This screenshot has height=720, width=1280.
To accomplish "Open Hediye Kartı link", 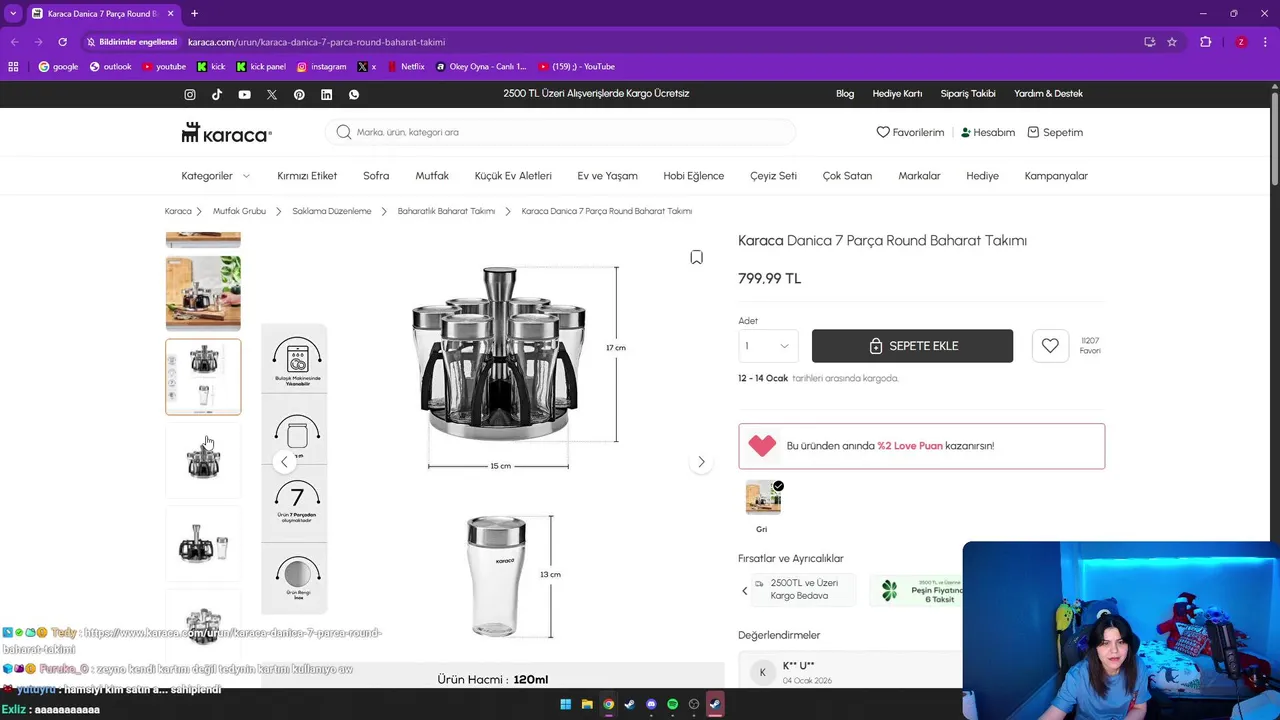I will pos(897,94).
